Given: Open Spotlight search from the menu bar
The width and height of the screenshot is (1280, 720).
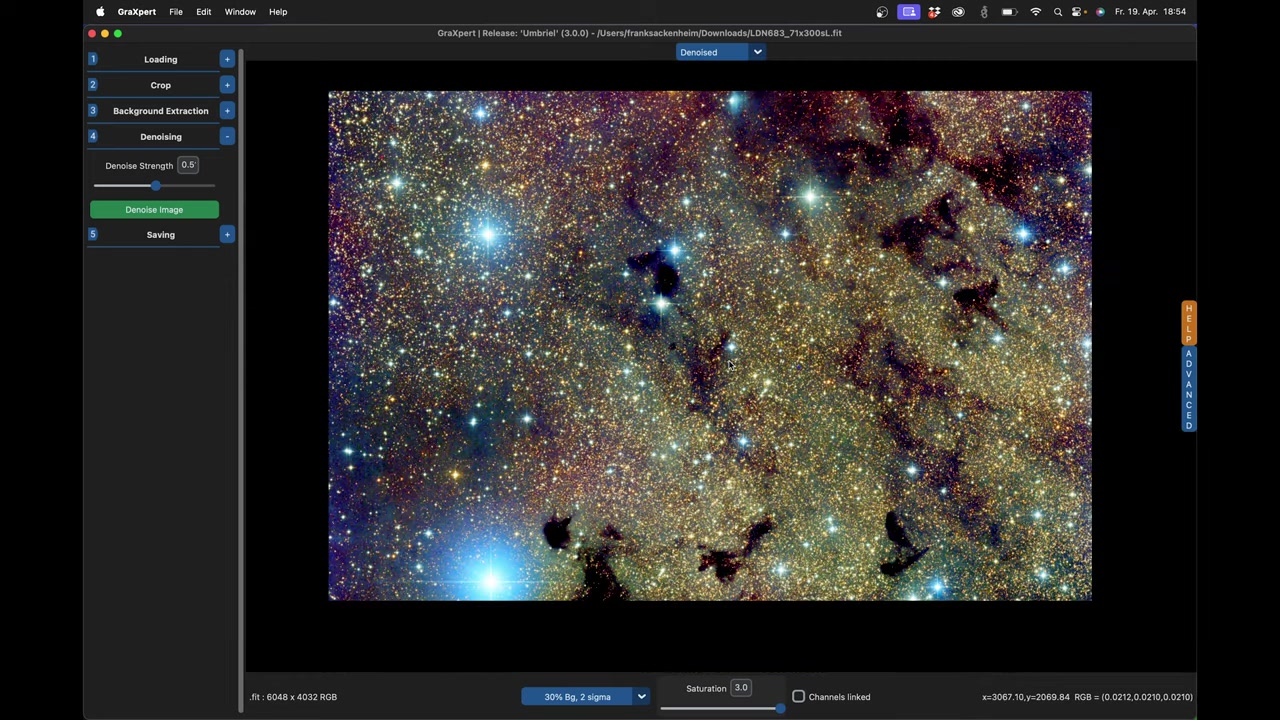Looking at the screenshot, I should [1057, 11].
